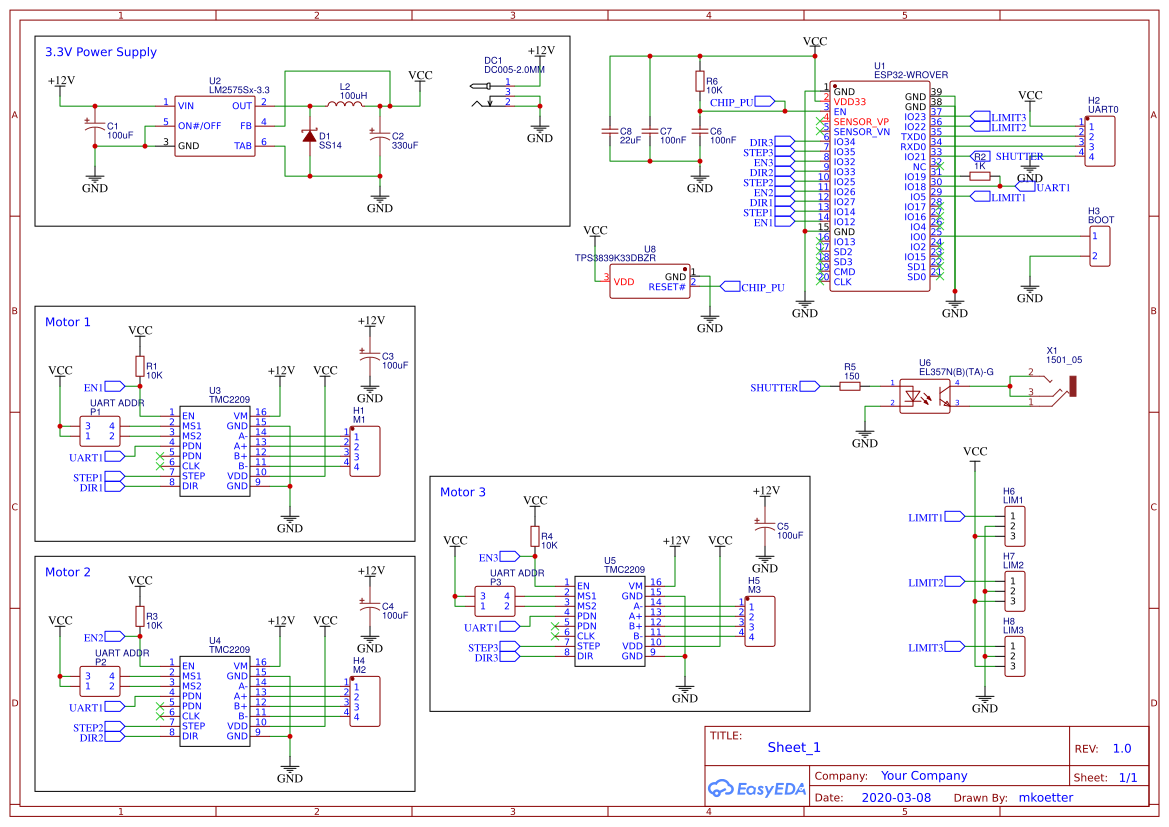1169x827 pixels.
Task: Select the H2 UART0 header
Action: (x=1100, y=141)
